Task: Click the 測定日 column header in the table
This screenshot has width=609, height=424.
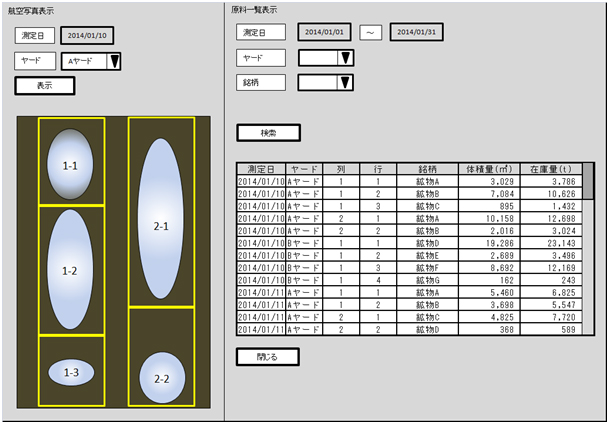Action: pos(261,170)
